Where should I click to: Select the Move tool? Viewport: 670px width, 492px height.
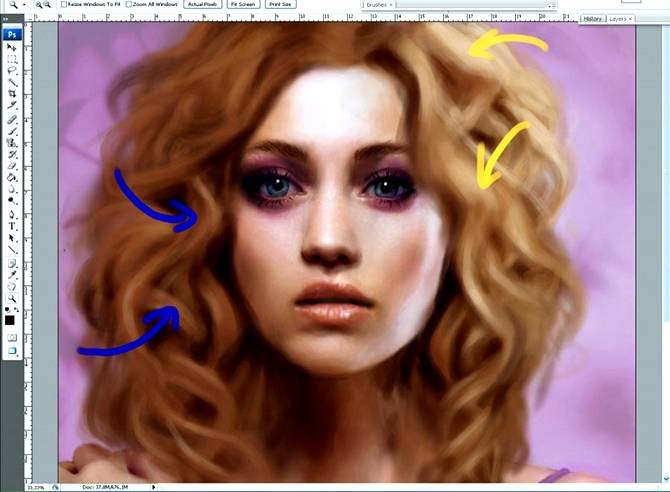coord(12,47)
